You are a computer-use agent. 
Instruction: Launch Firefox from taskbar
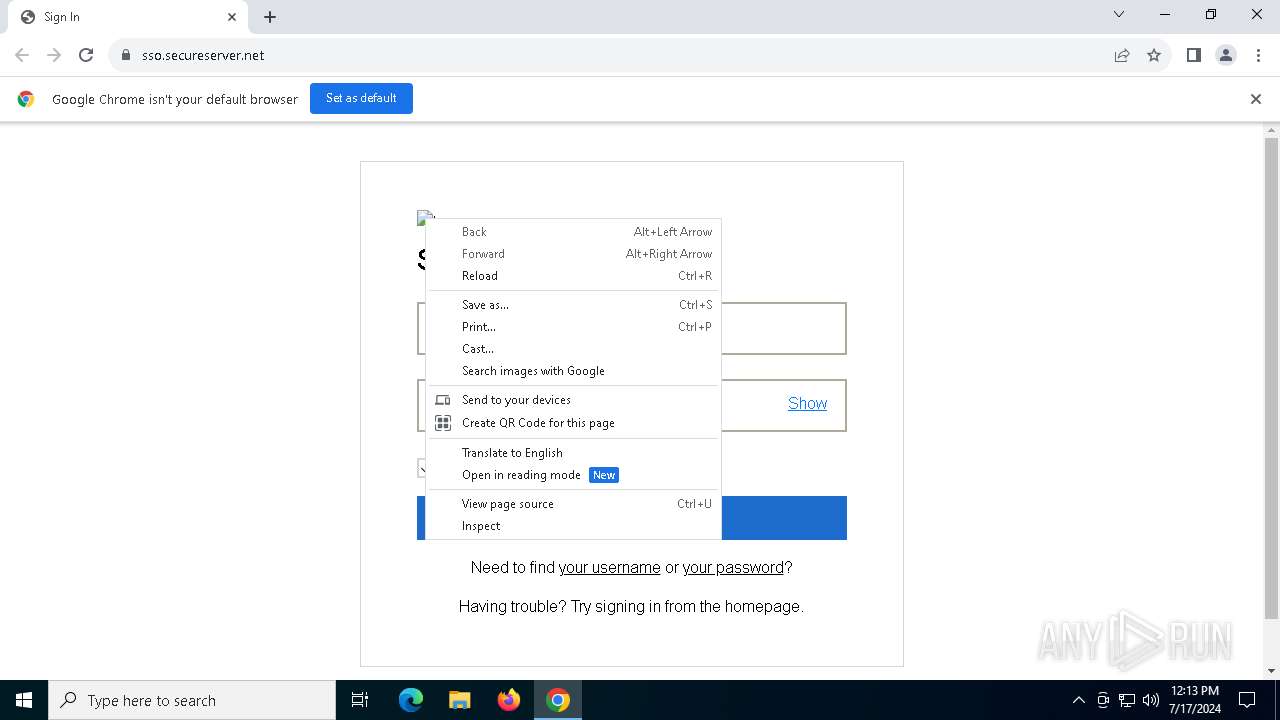tap(509, 700)
